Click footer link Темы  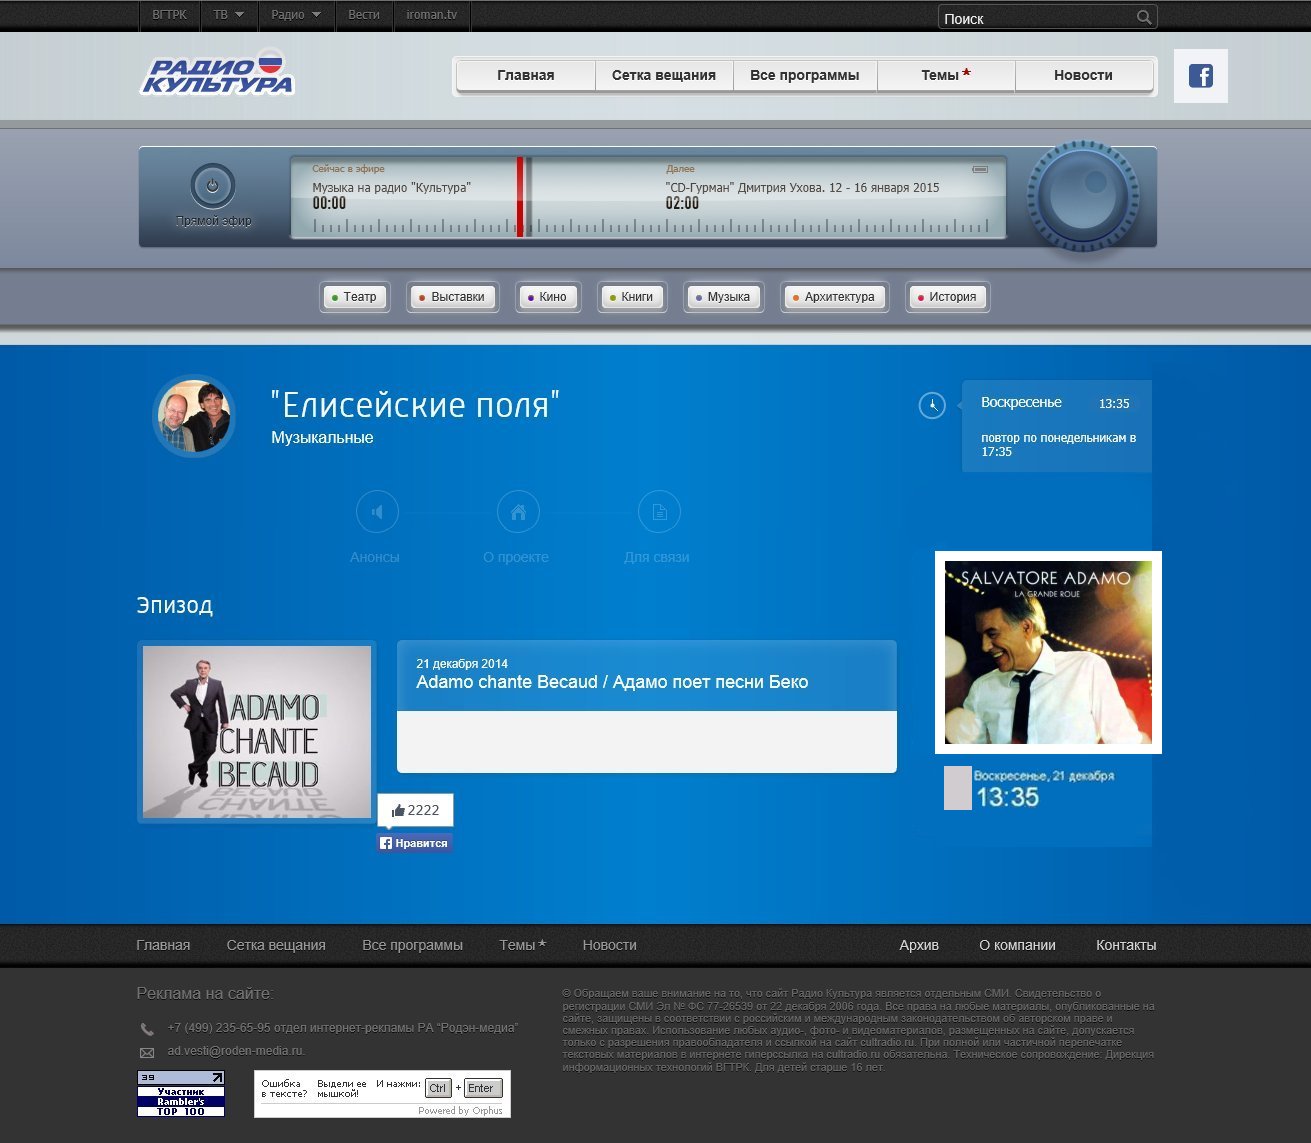522,945
